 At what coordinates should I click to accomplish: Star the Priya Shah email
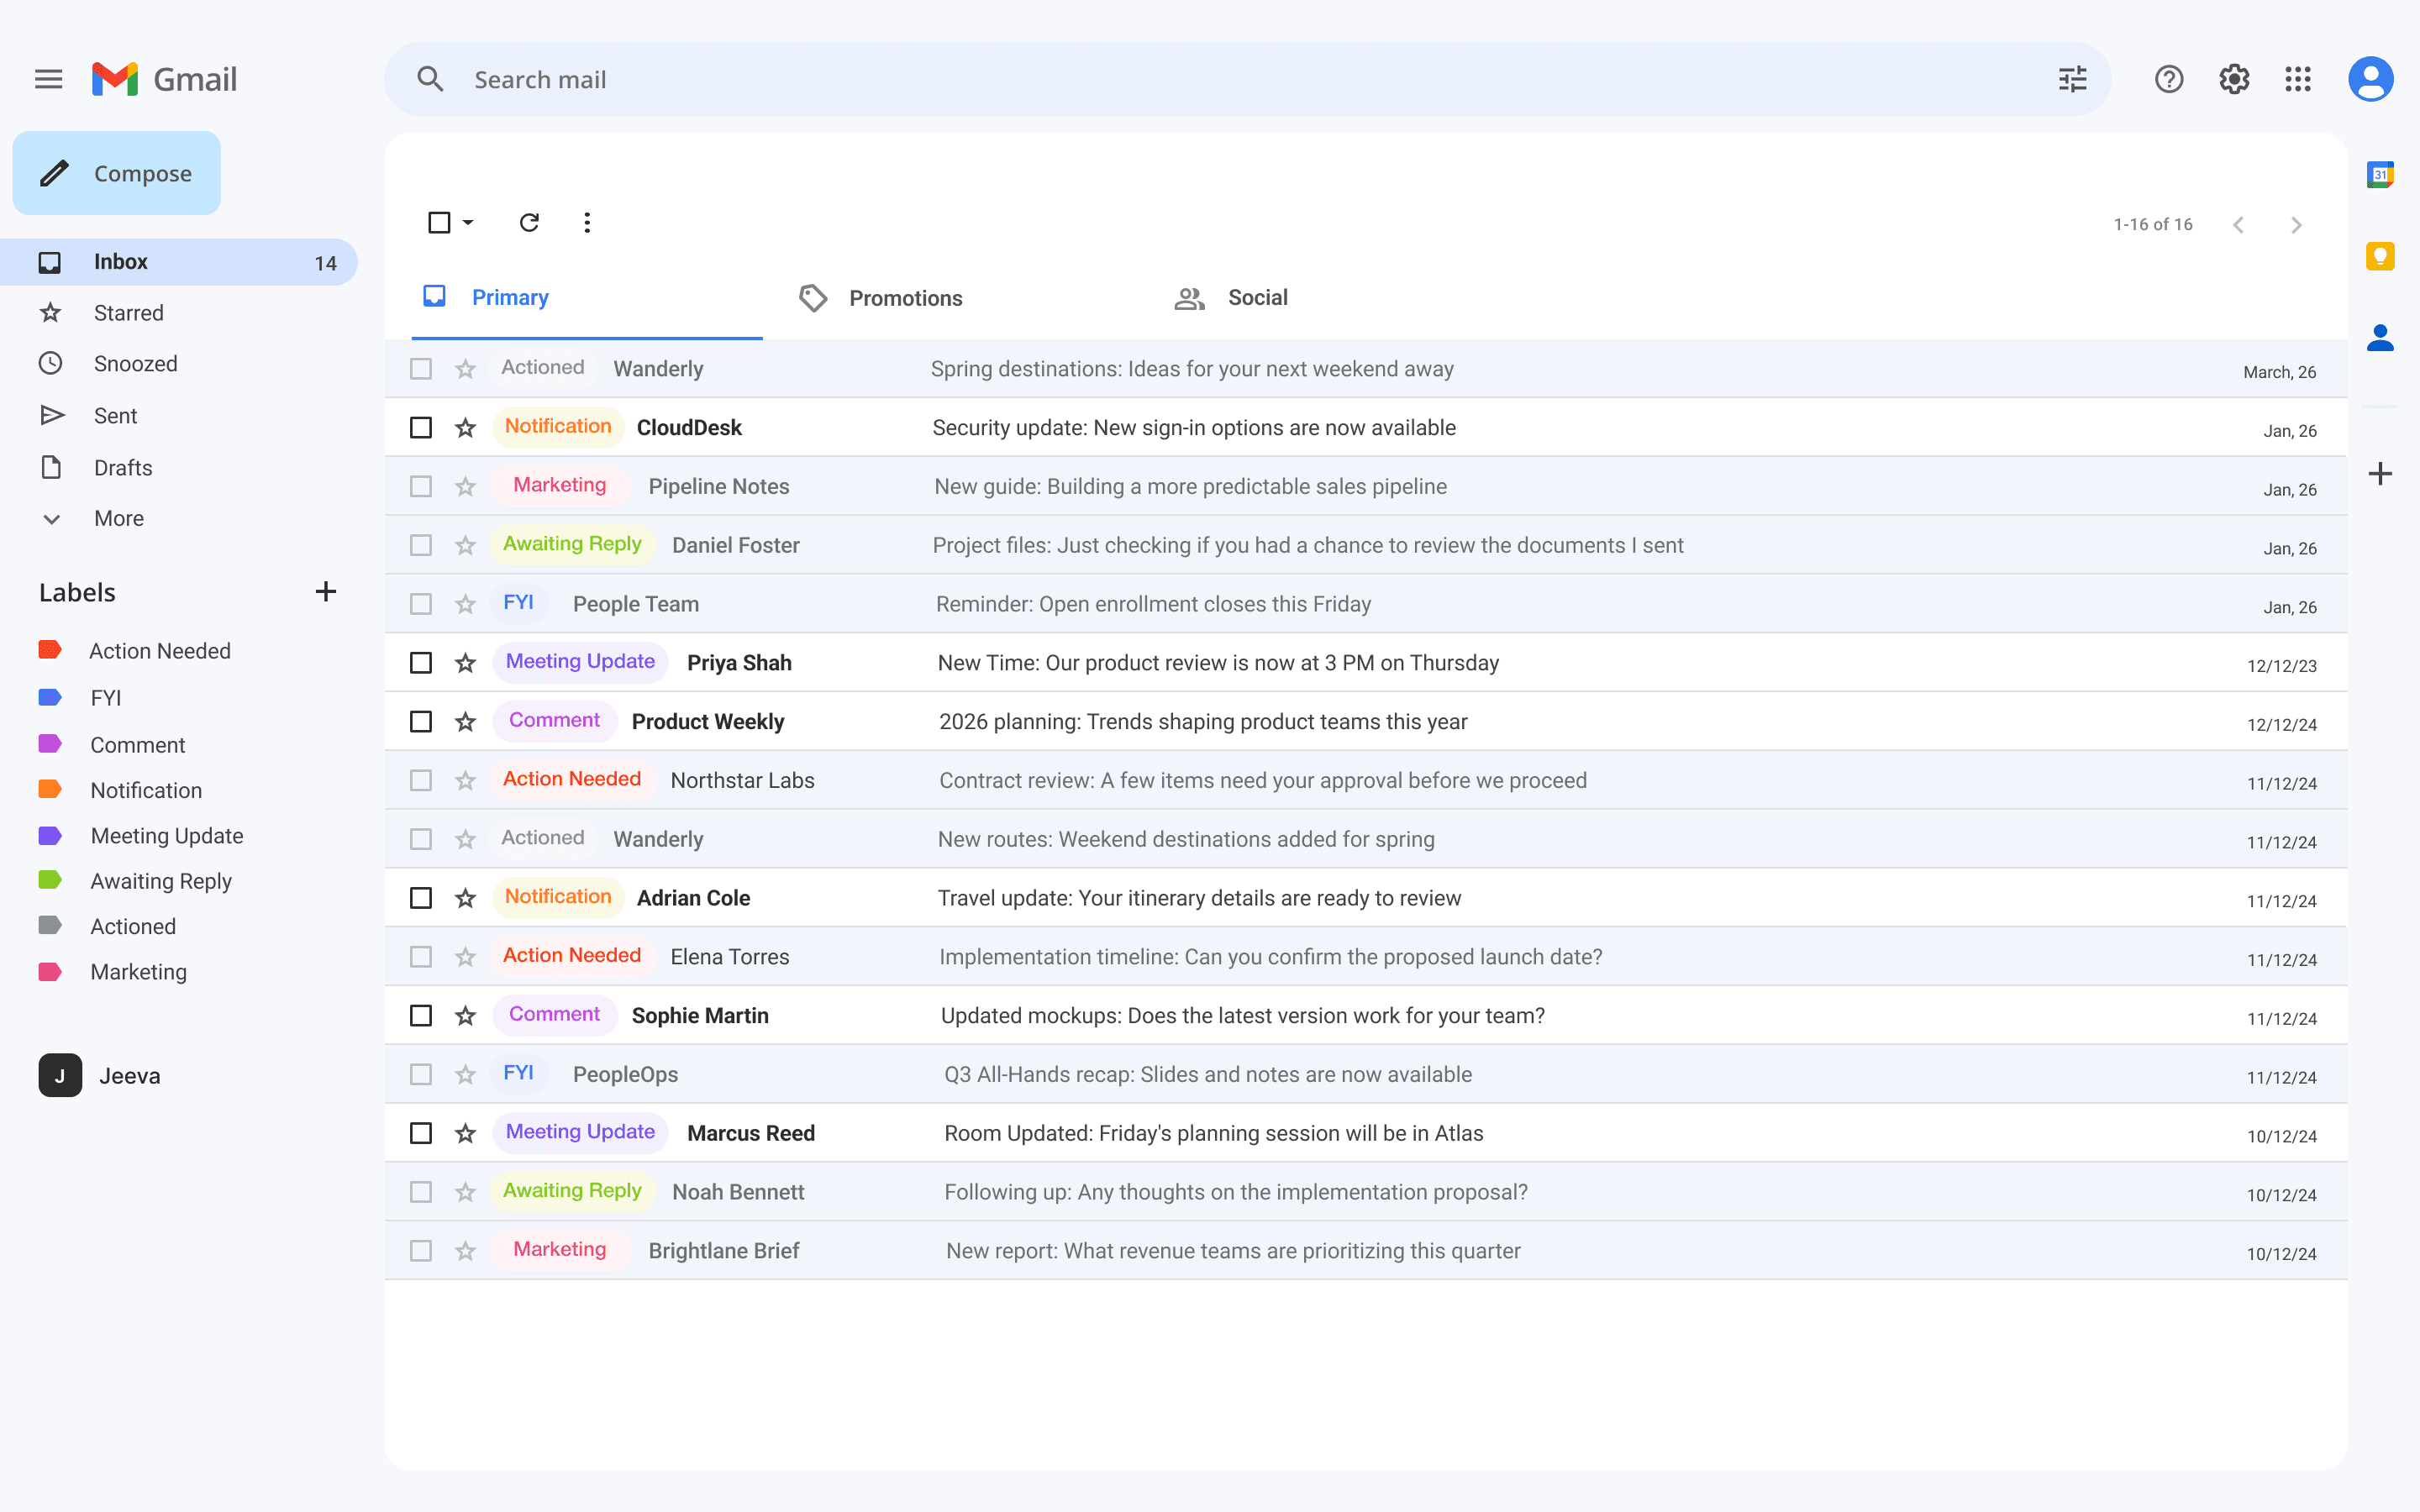click(x=465, y=663)
